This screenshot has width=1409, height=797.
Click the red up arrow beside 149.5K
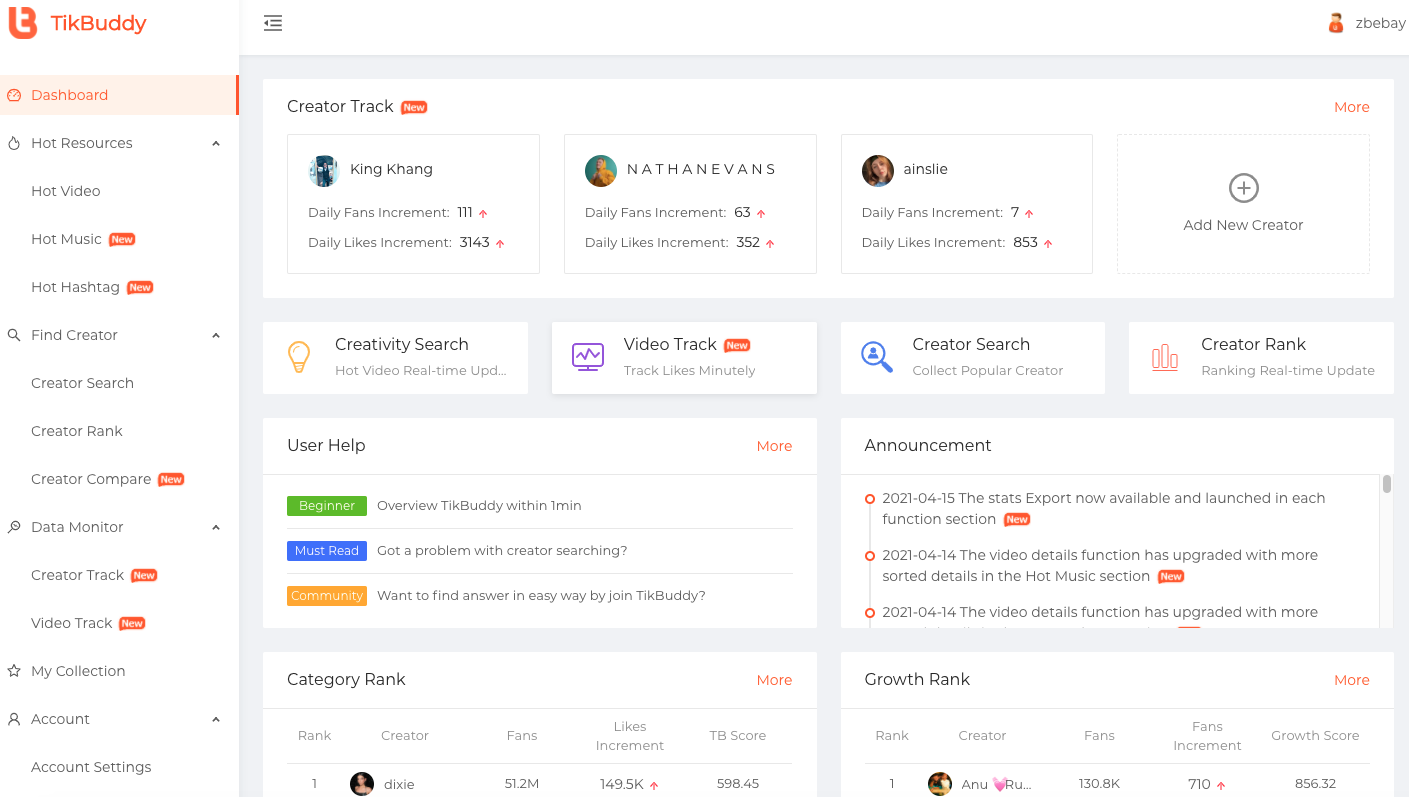[654, 785]
